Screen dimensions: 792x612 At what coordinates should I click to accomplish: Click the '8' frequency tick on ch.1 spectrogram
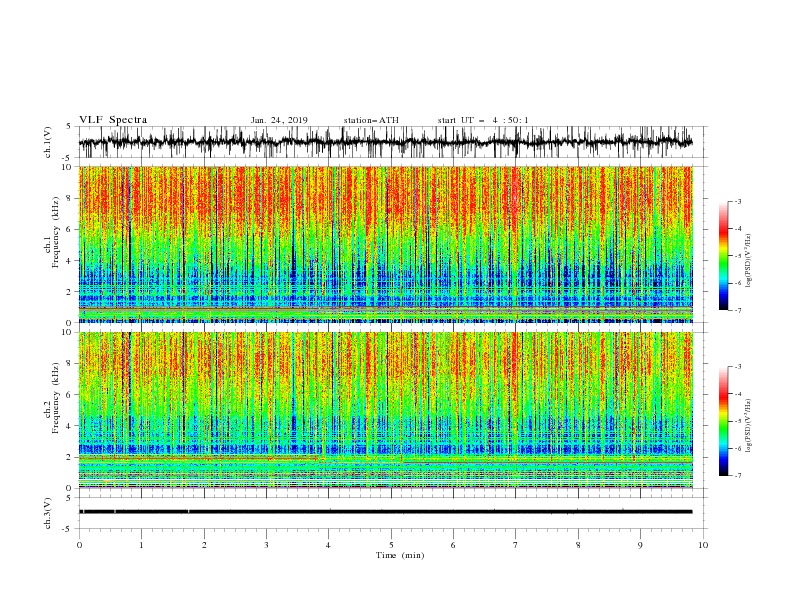[69, 198]
